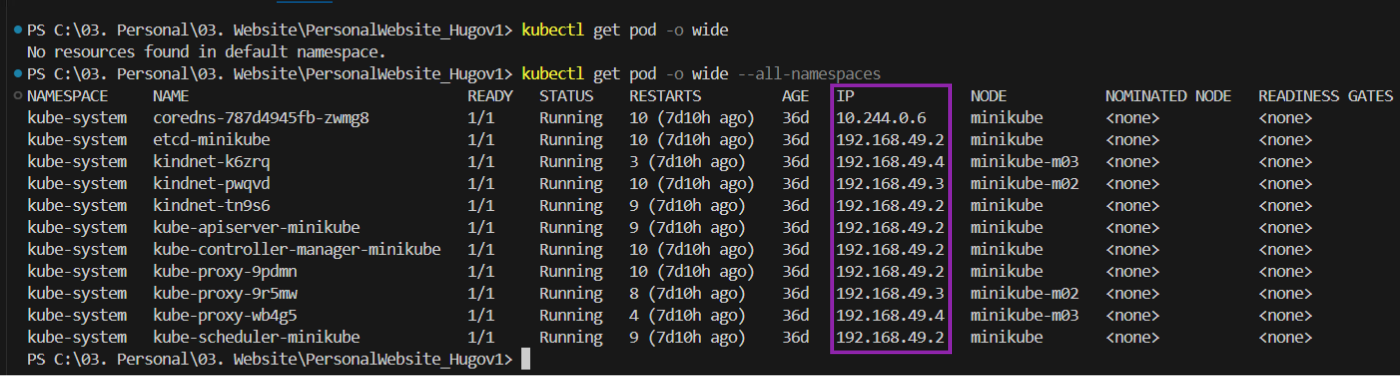This screenshot has width=1400, height=376.
Task: Click node minikube-m02 in kindnet-pwqvd row
Action: click(x=1025, y=184)
